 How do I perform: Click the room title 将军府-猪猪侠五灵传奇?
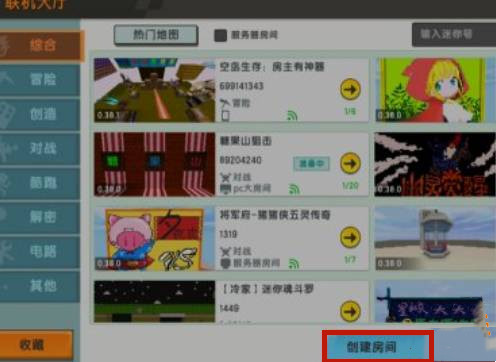[x=275, y=215]
